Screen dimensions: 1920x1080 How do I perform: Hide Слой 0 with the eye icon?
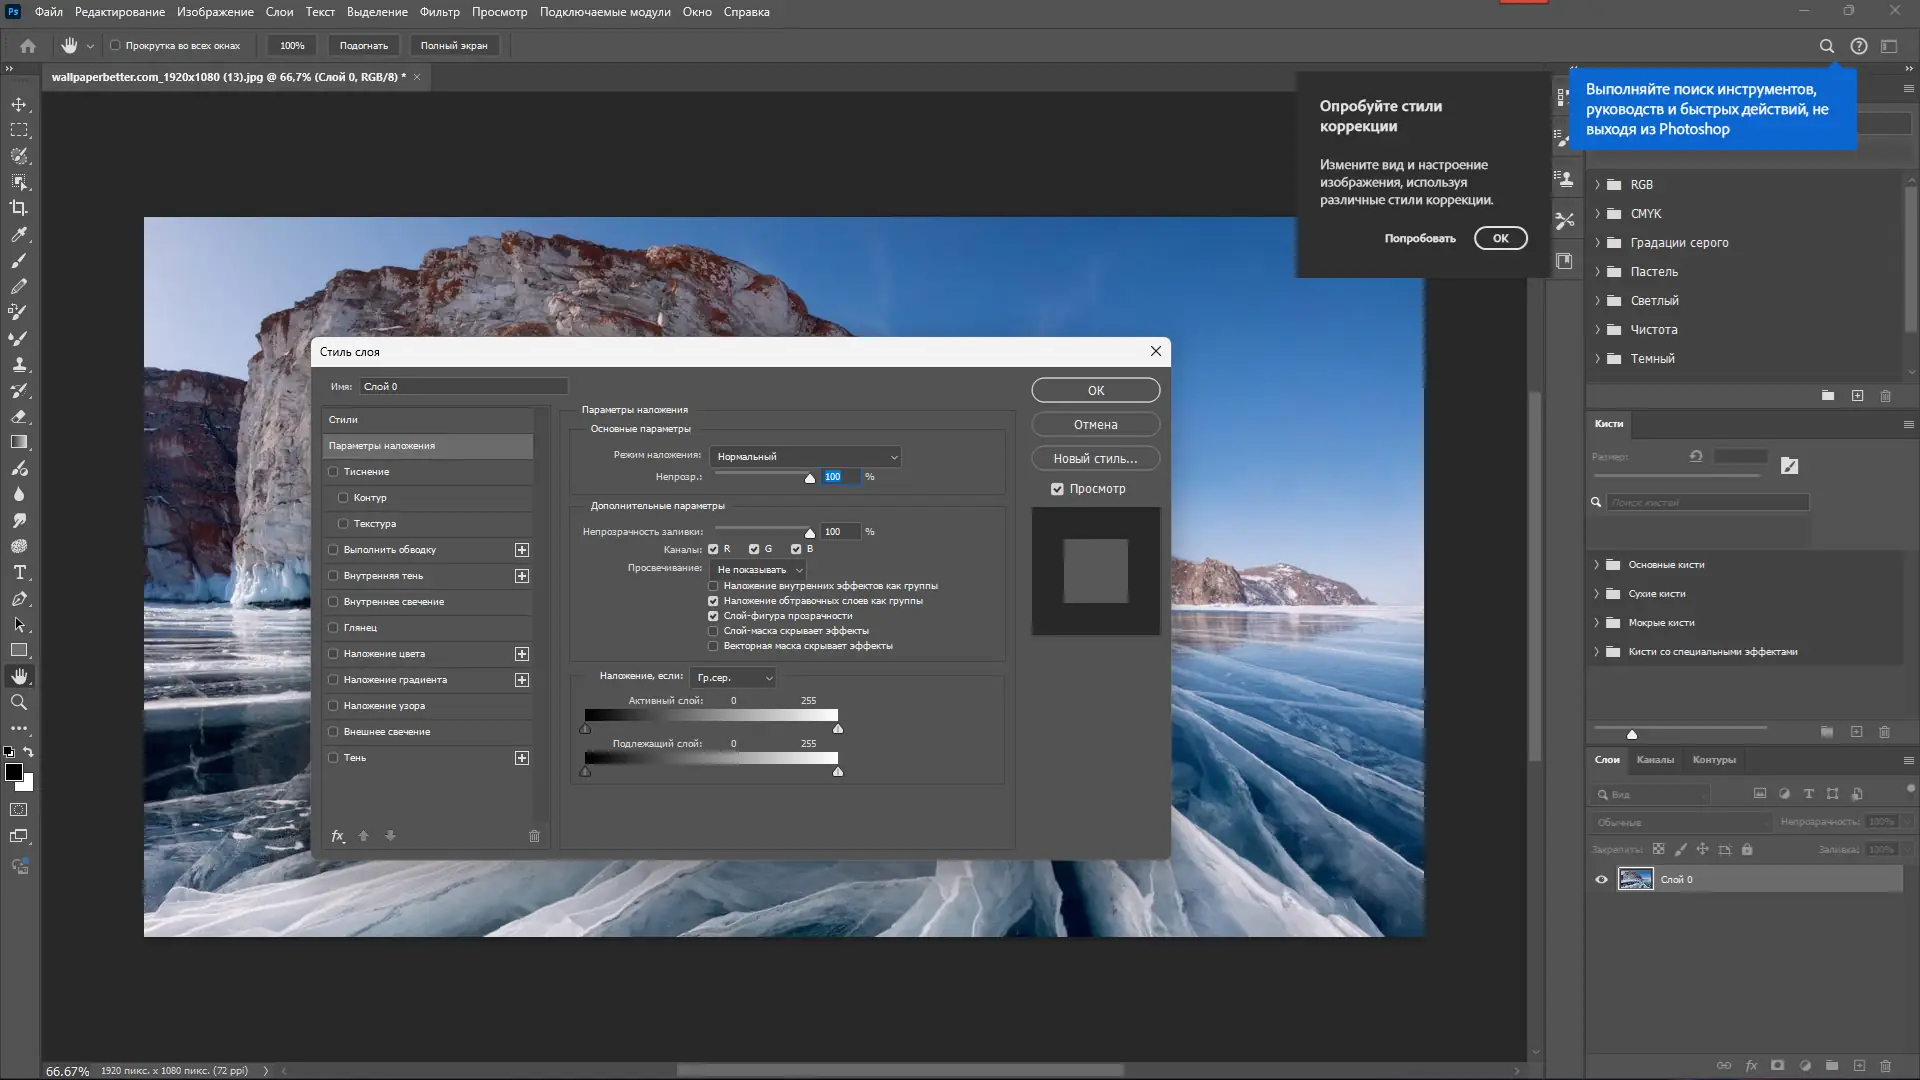pos(1601,880)
